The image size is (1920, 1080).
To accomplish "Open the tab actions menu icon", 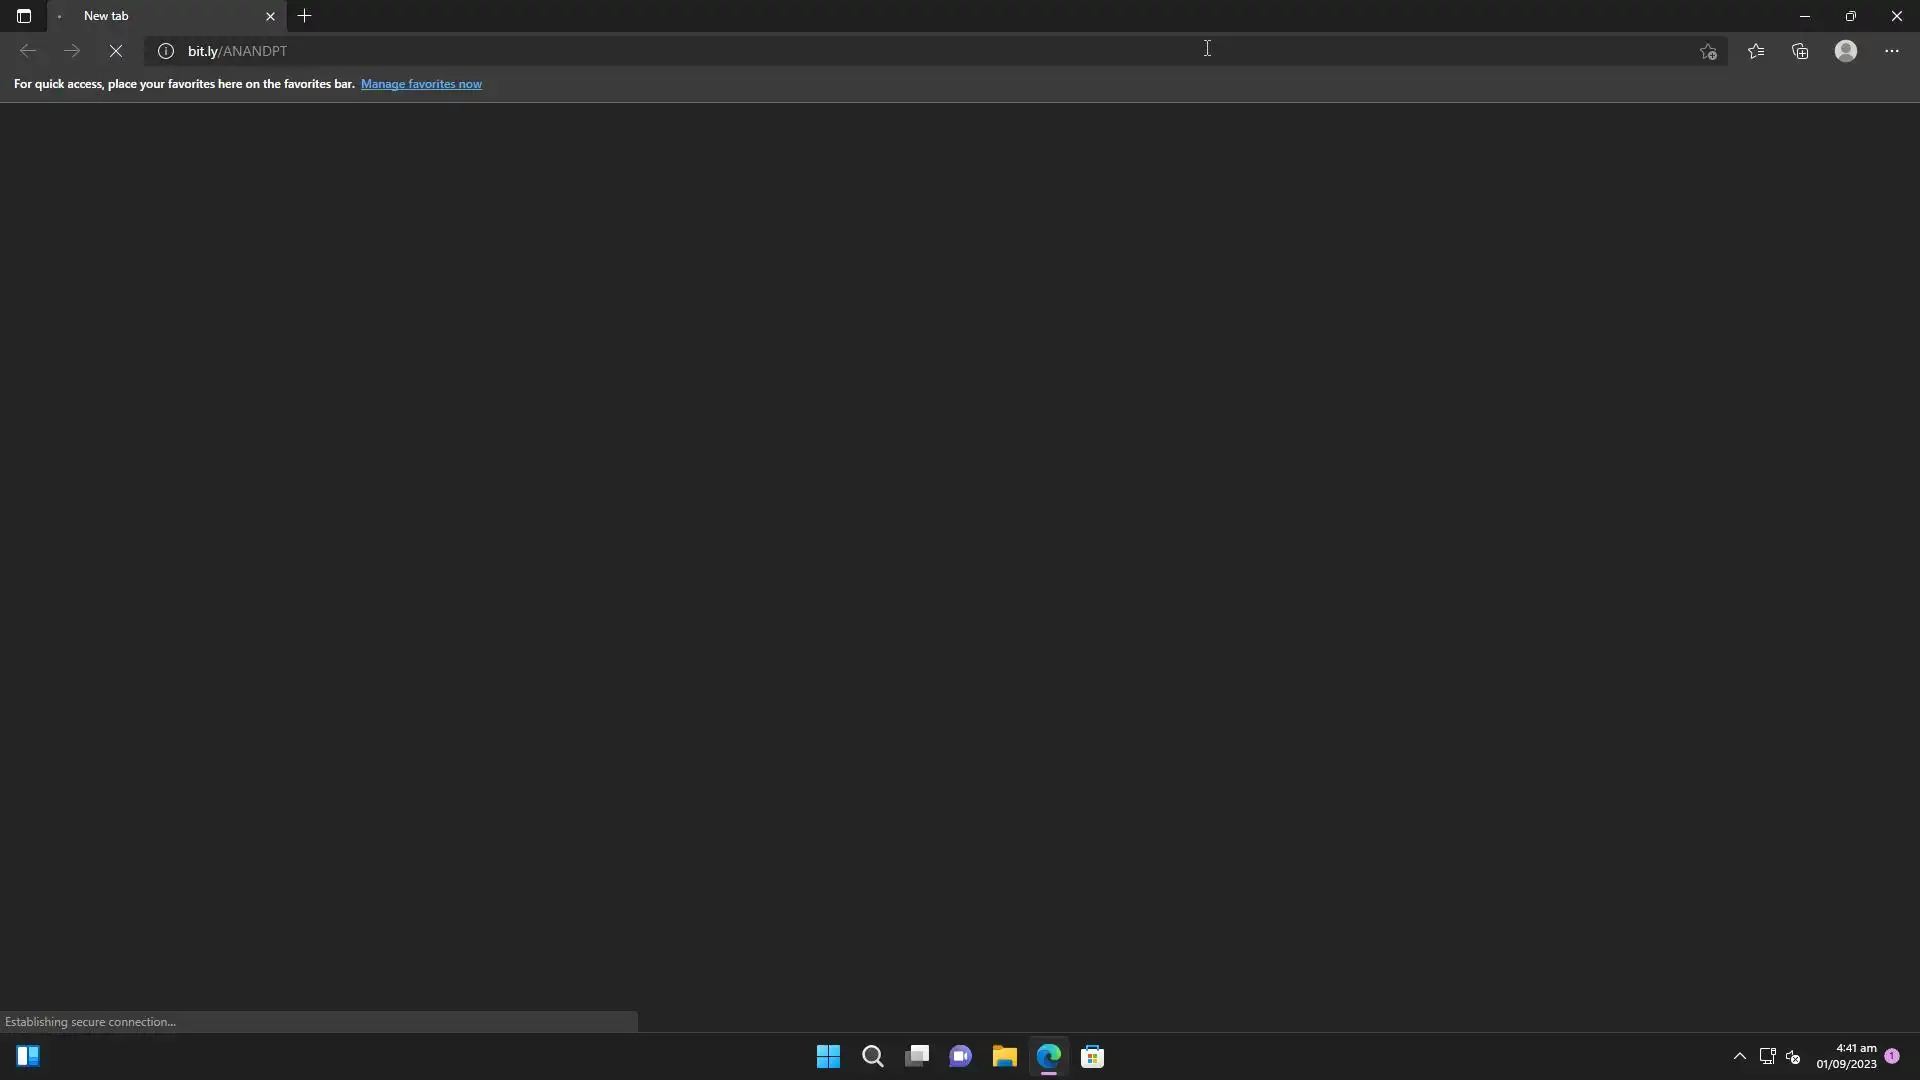I will click(24, 16).
